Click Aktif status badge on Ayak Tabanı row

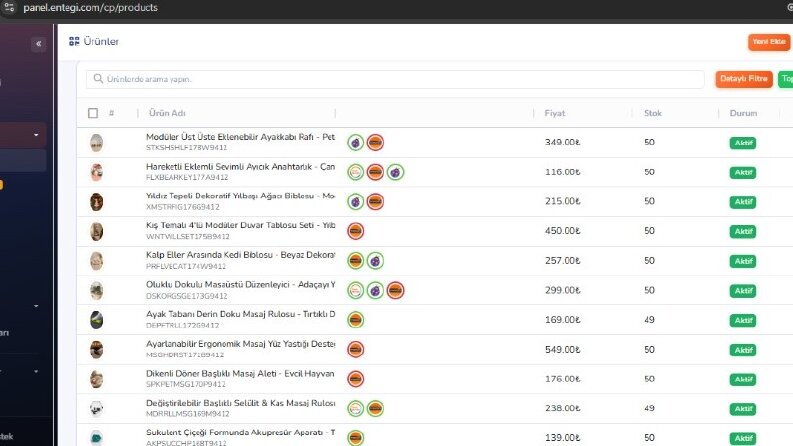[x=743, y=321]
